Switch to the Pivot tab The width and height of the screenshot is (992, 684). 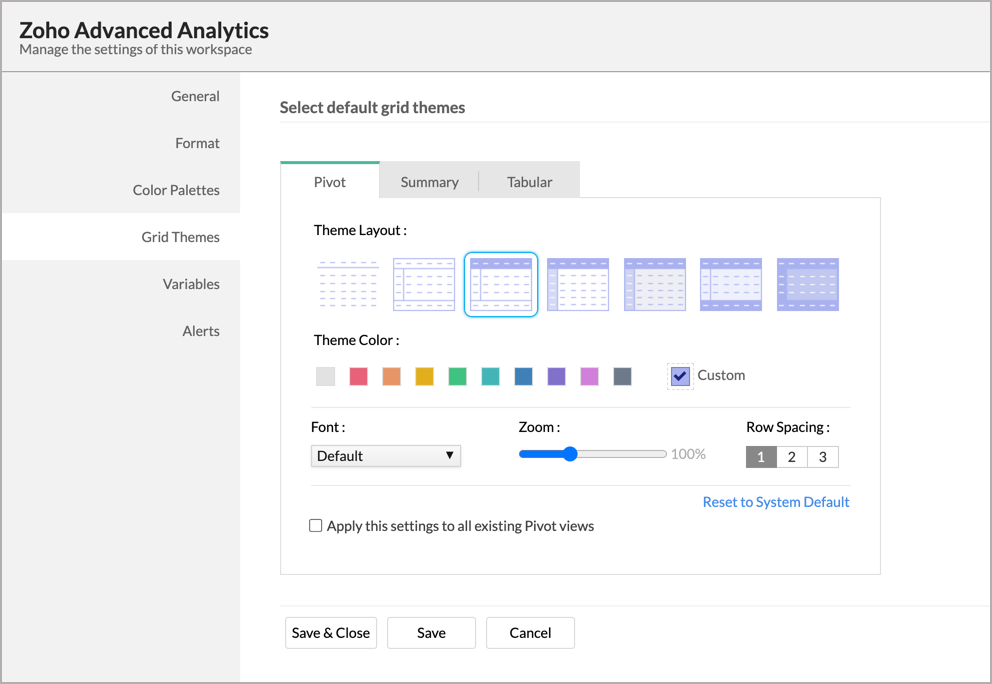point(330,182)
